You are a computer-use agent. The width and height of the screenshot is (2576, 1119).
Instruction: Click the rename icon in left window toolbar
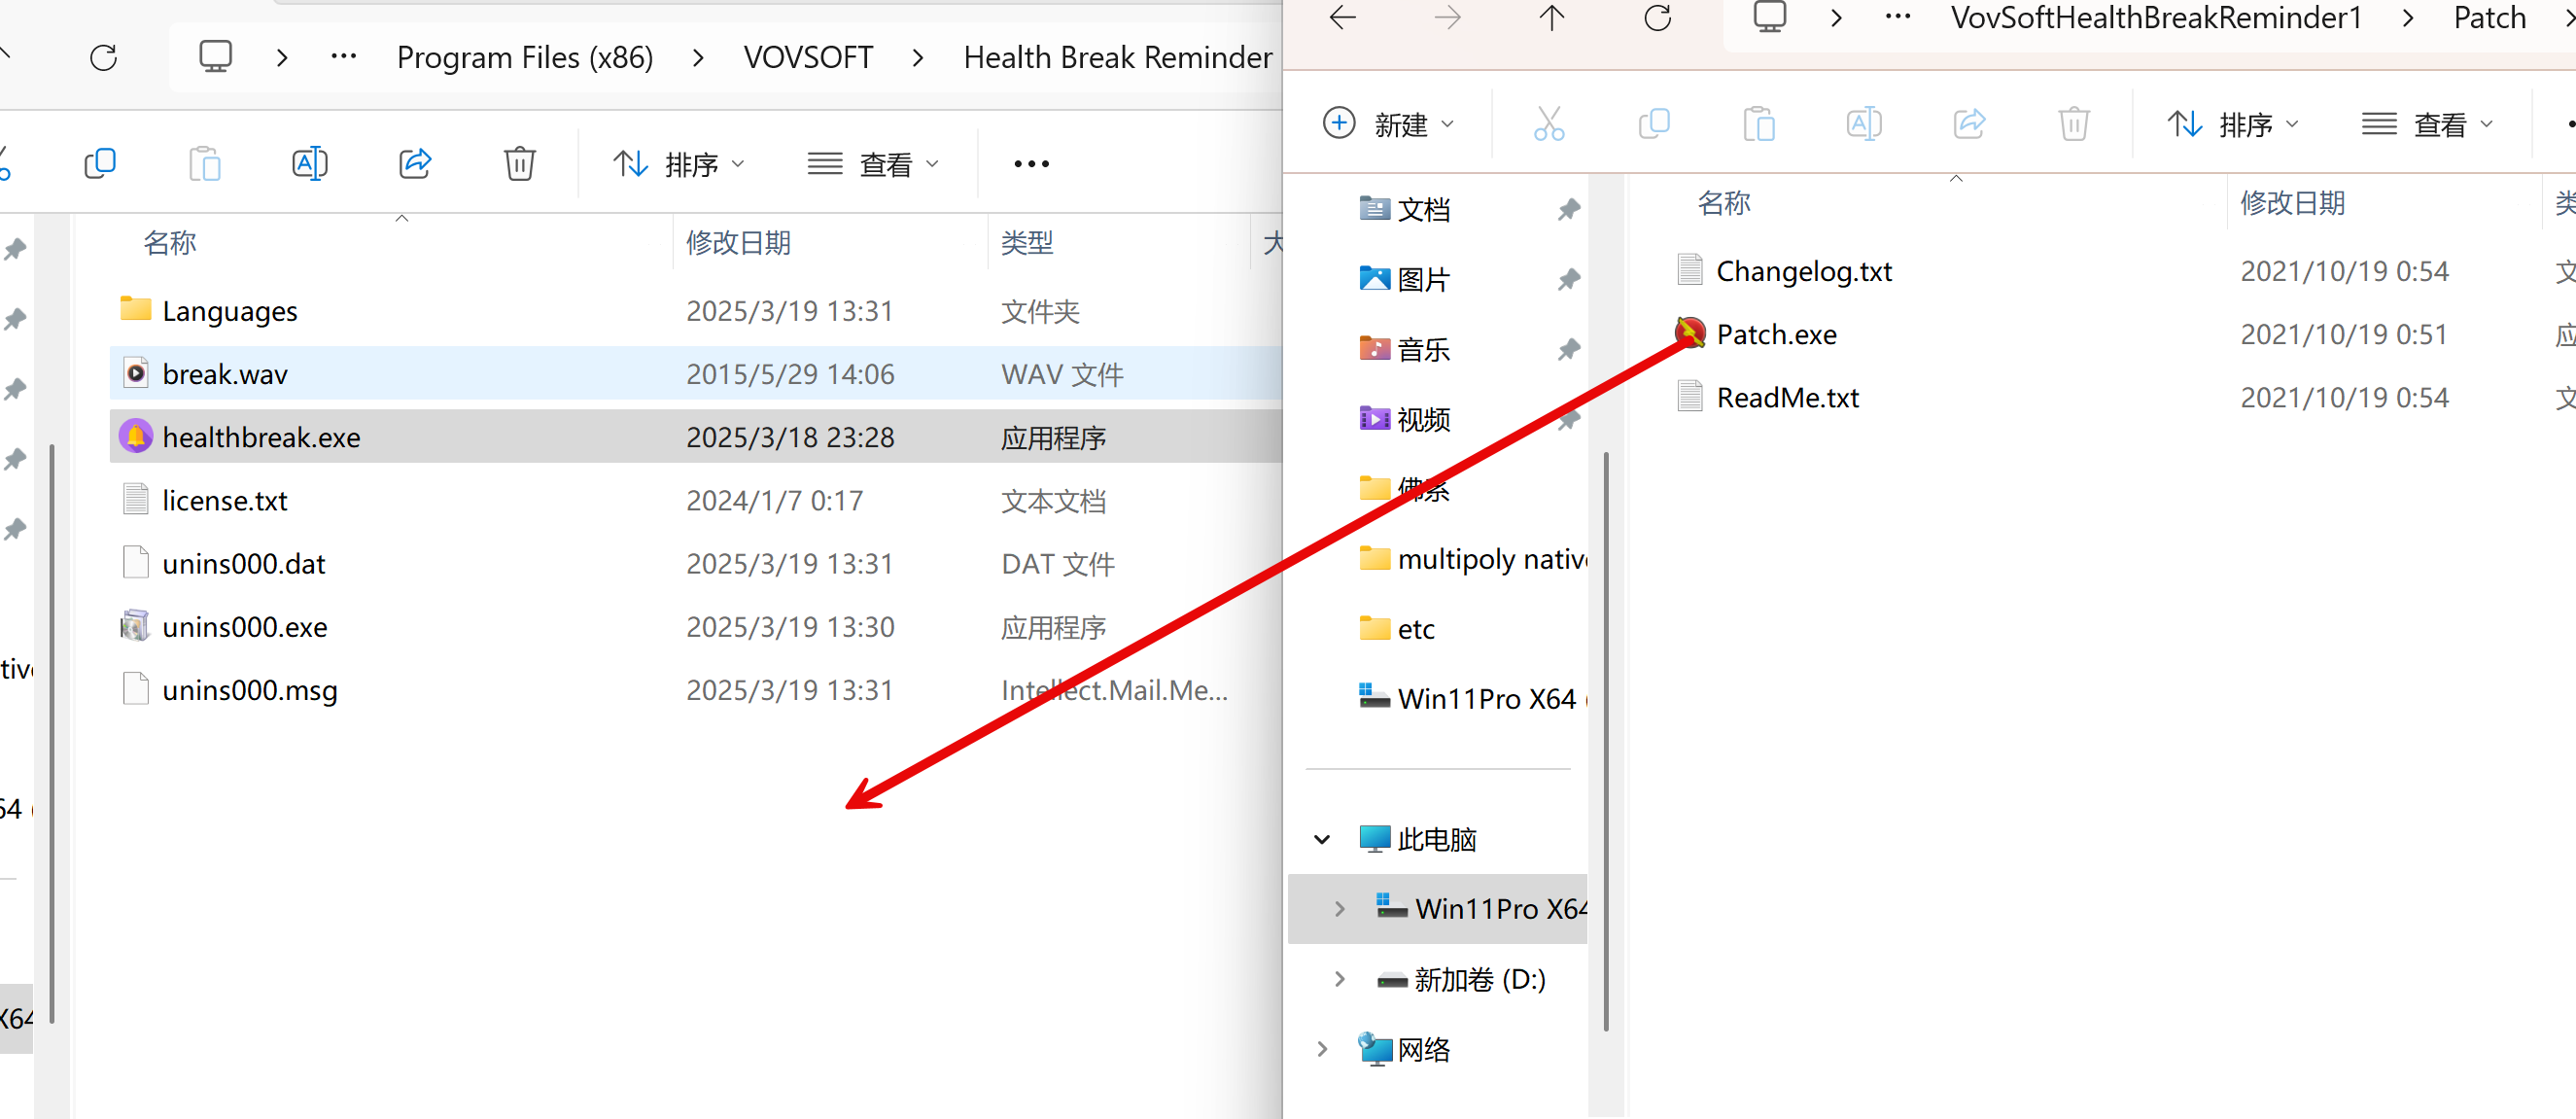point(309,163)
